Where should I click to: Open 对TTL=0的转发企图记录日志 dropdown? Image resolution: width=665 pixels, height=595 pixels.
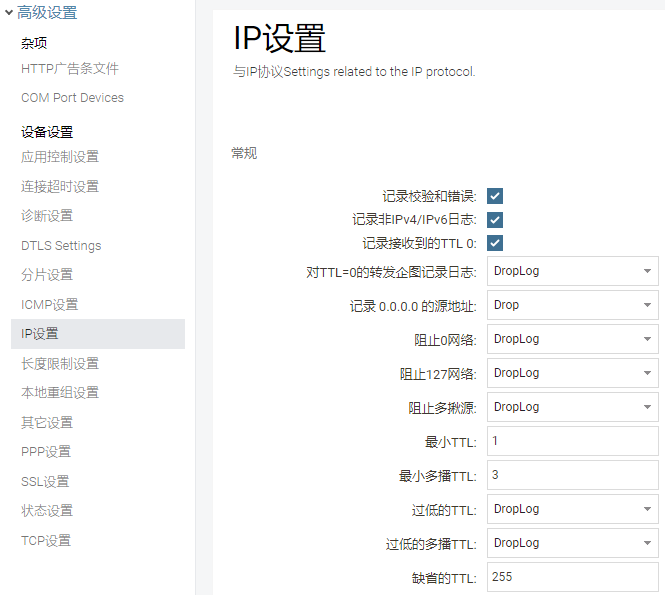point(573,271)
